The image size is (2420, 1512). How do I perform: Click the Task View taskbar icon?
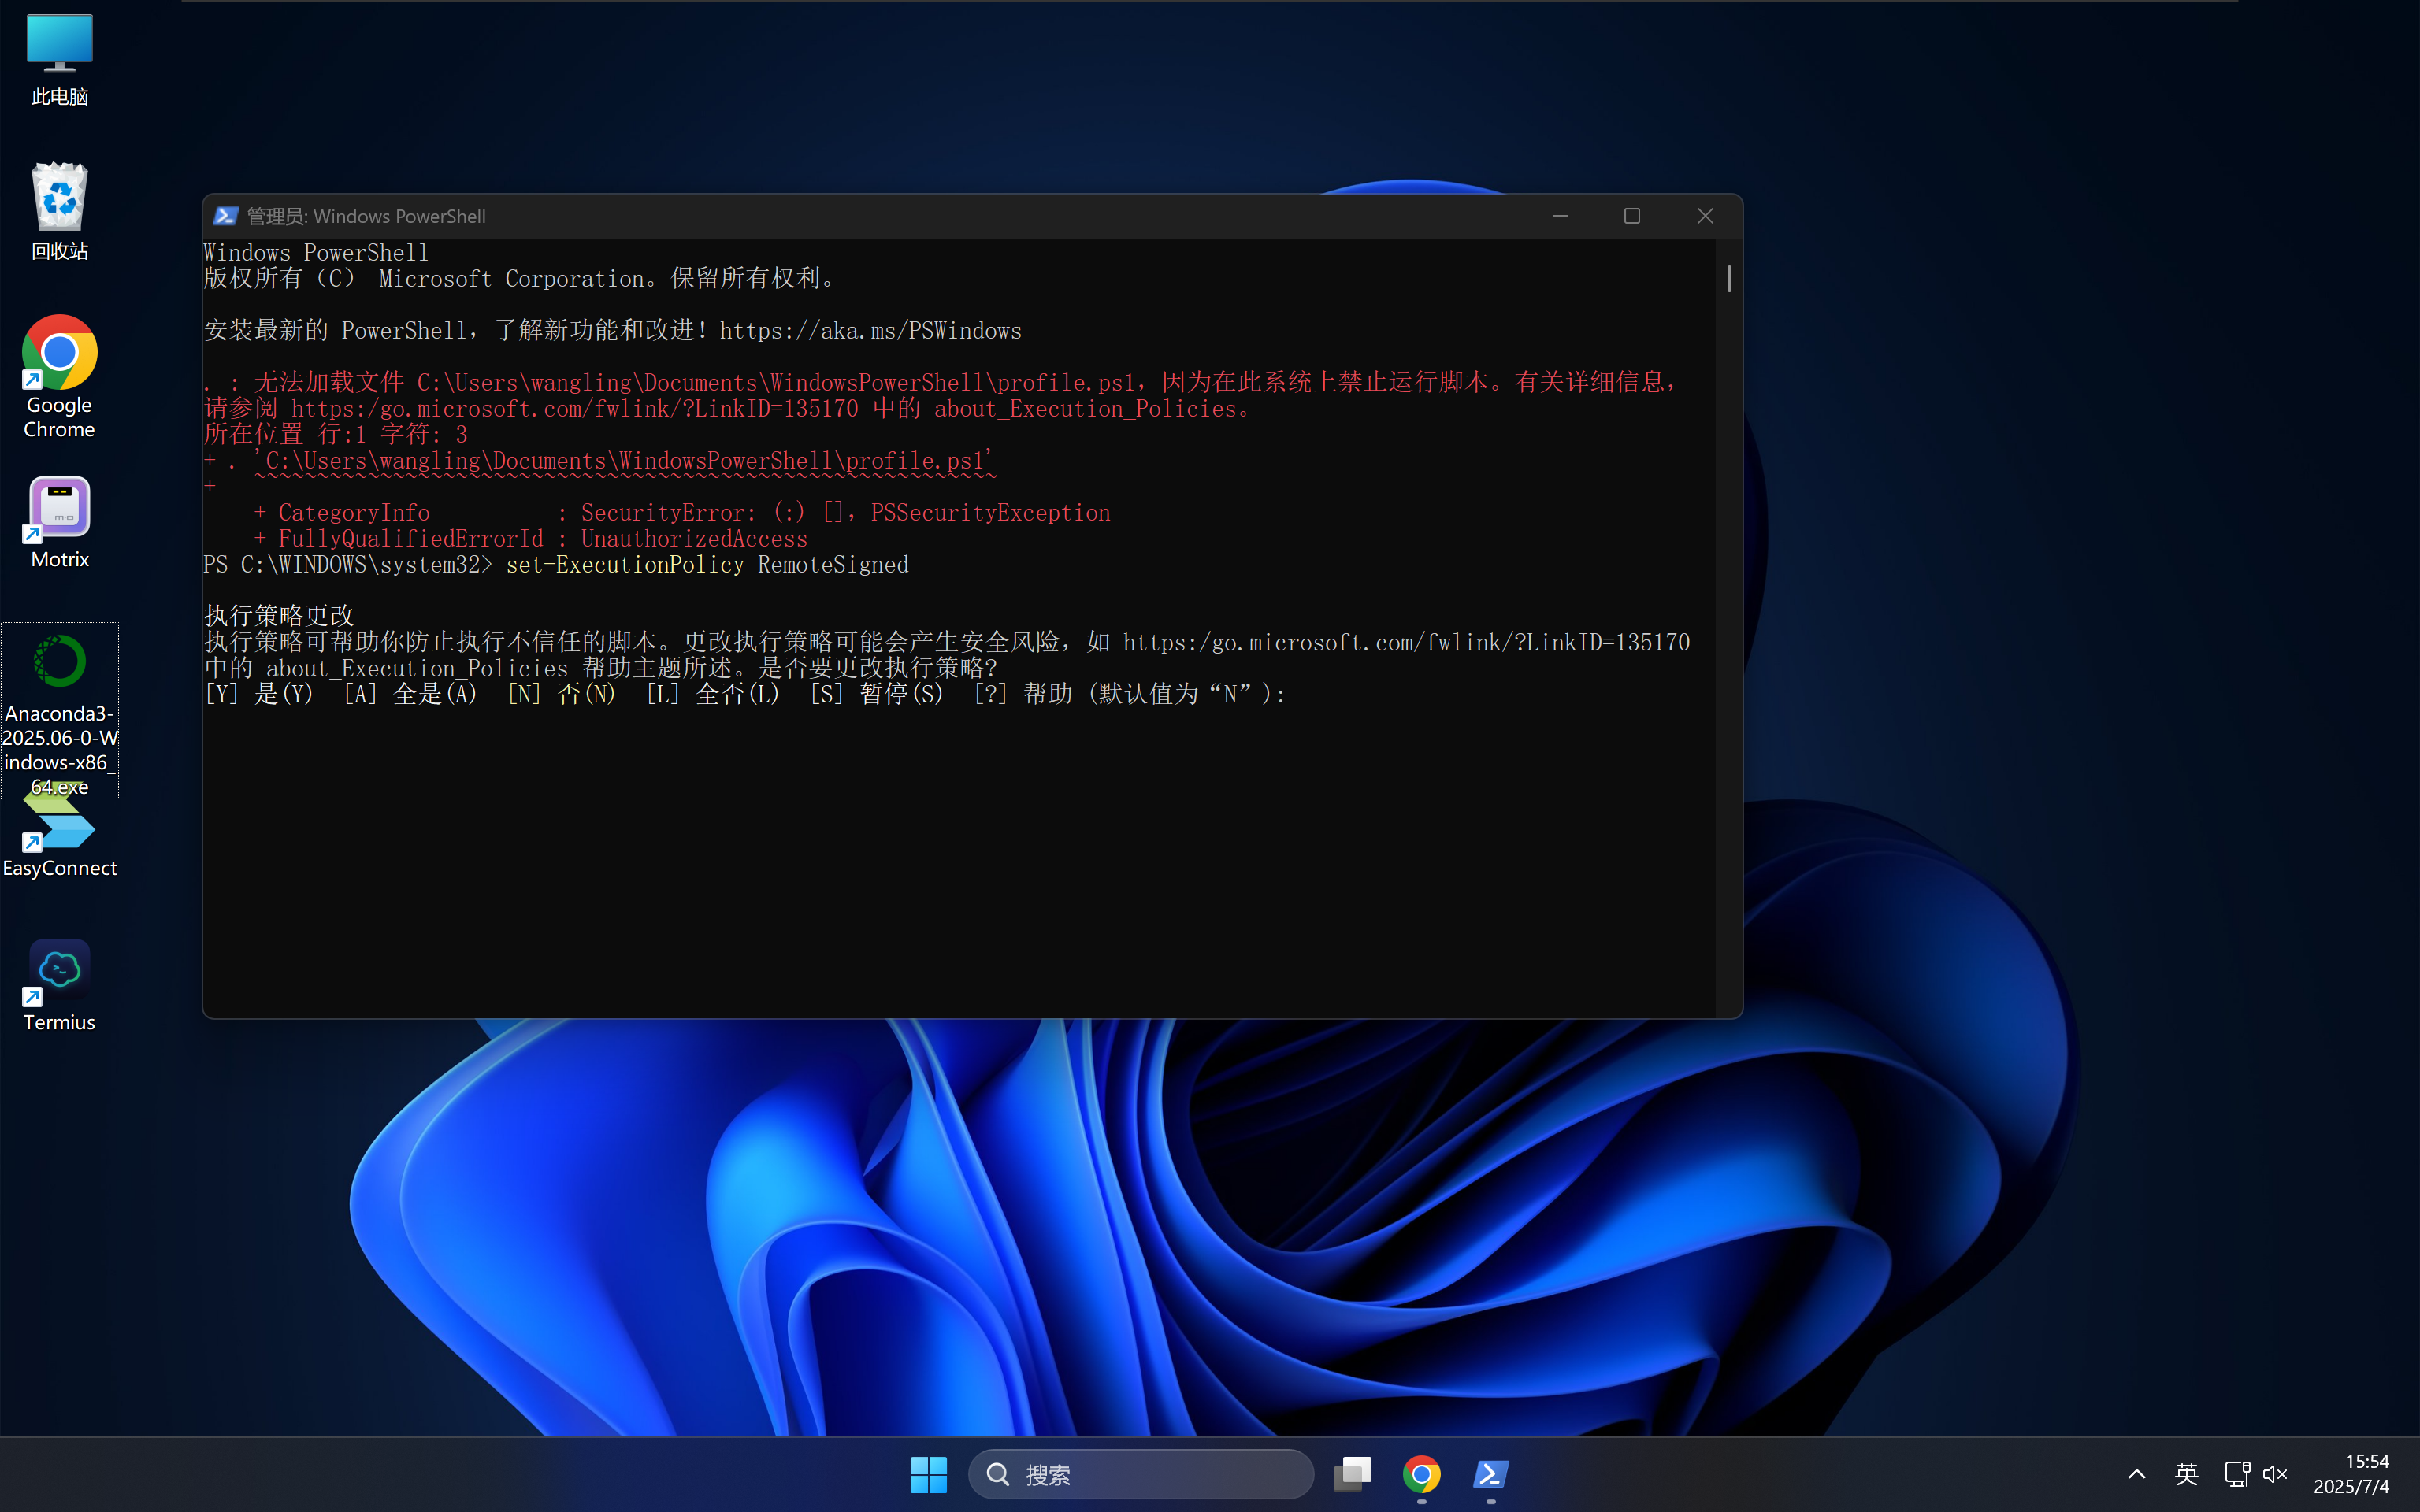pos(1352,1474)
